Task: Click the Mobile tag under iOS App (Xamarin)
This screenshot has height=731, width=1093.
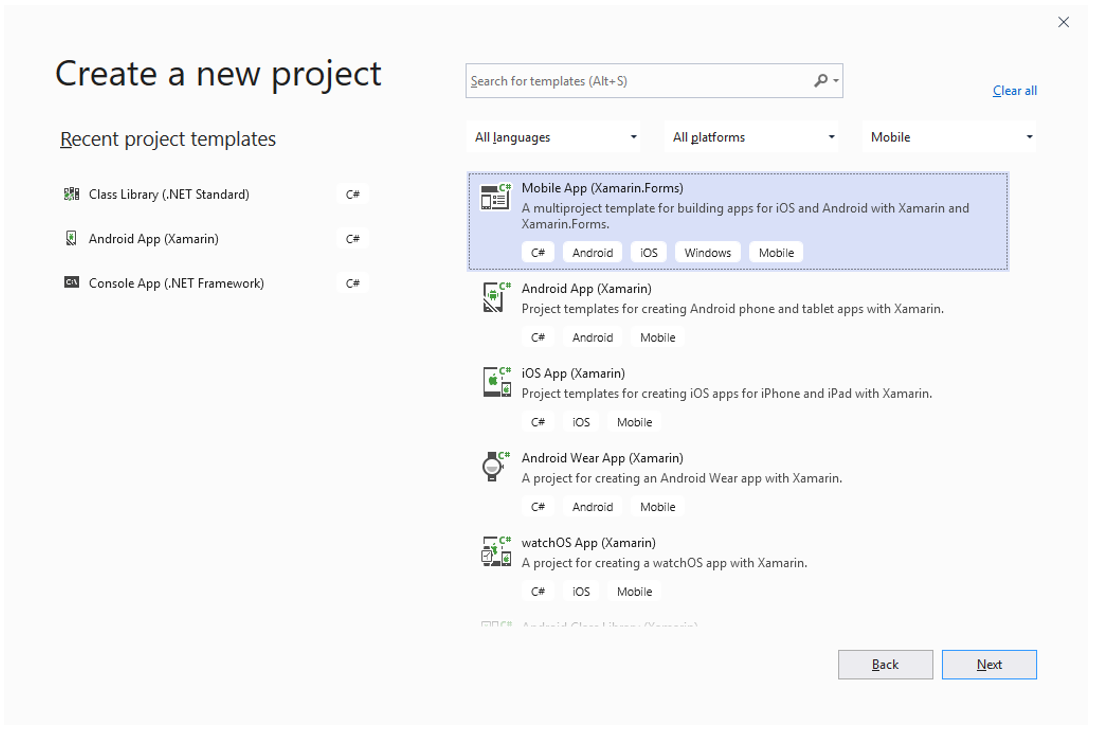Action: tap(634, 422)
